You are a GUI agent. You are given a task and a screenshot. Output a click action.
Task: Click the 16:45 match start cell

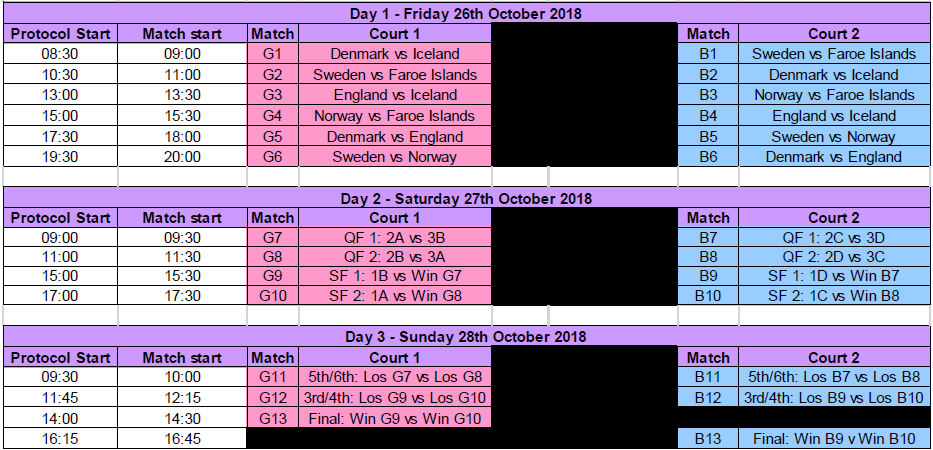(182, 439)
